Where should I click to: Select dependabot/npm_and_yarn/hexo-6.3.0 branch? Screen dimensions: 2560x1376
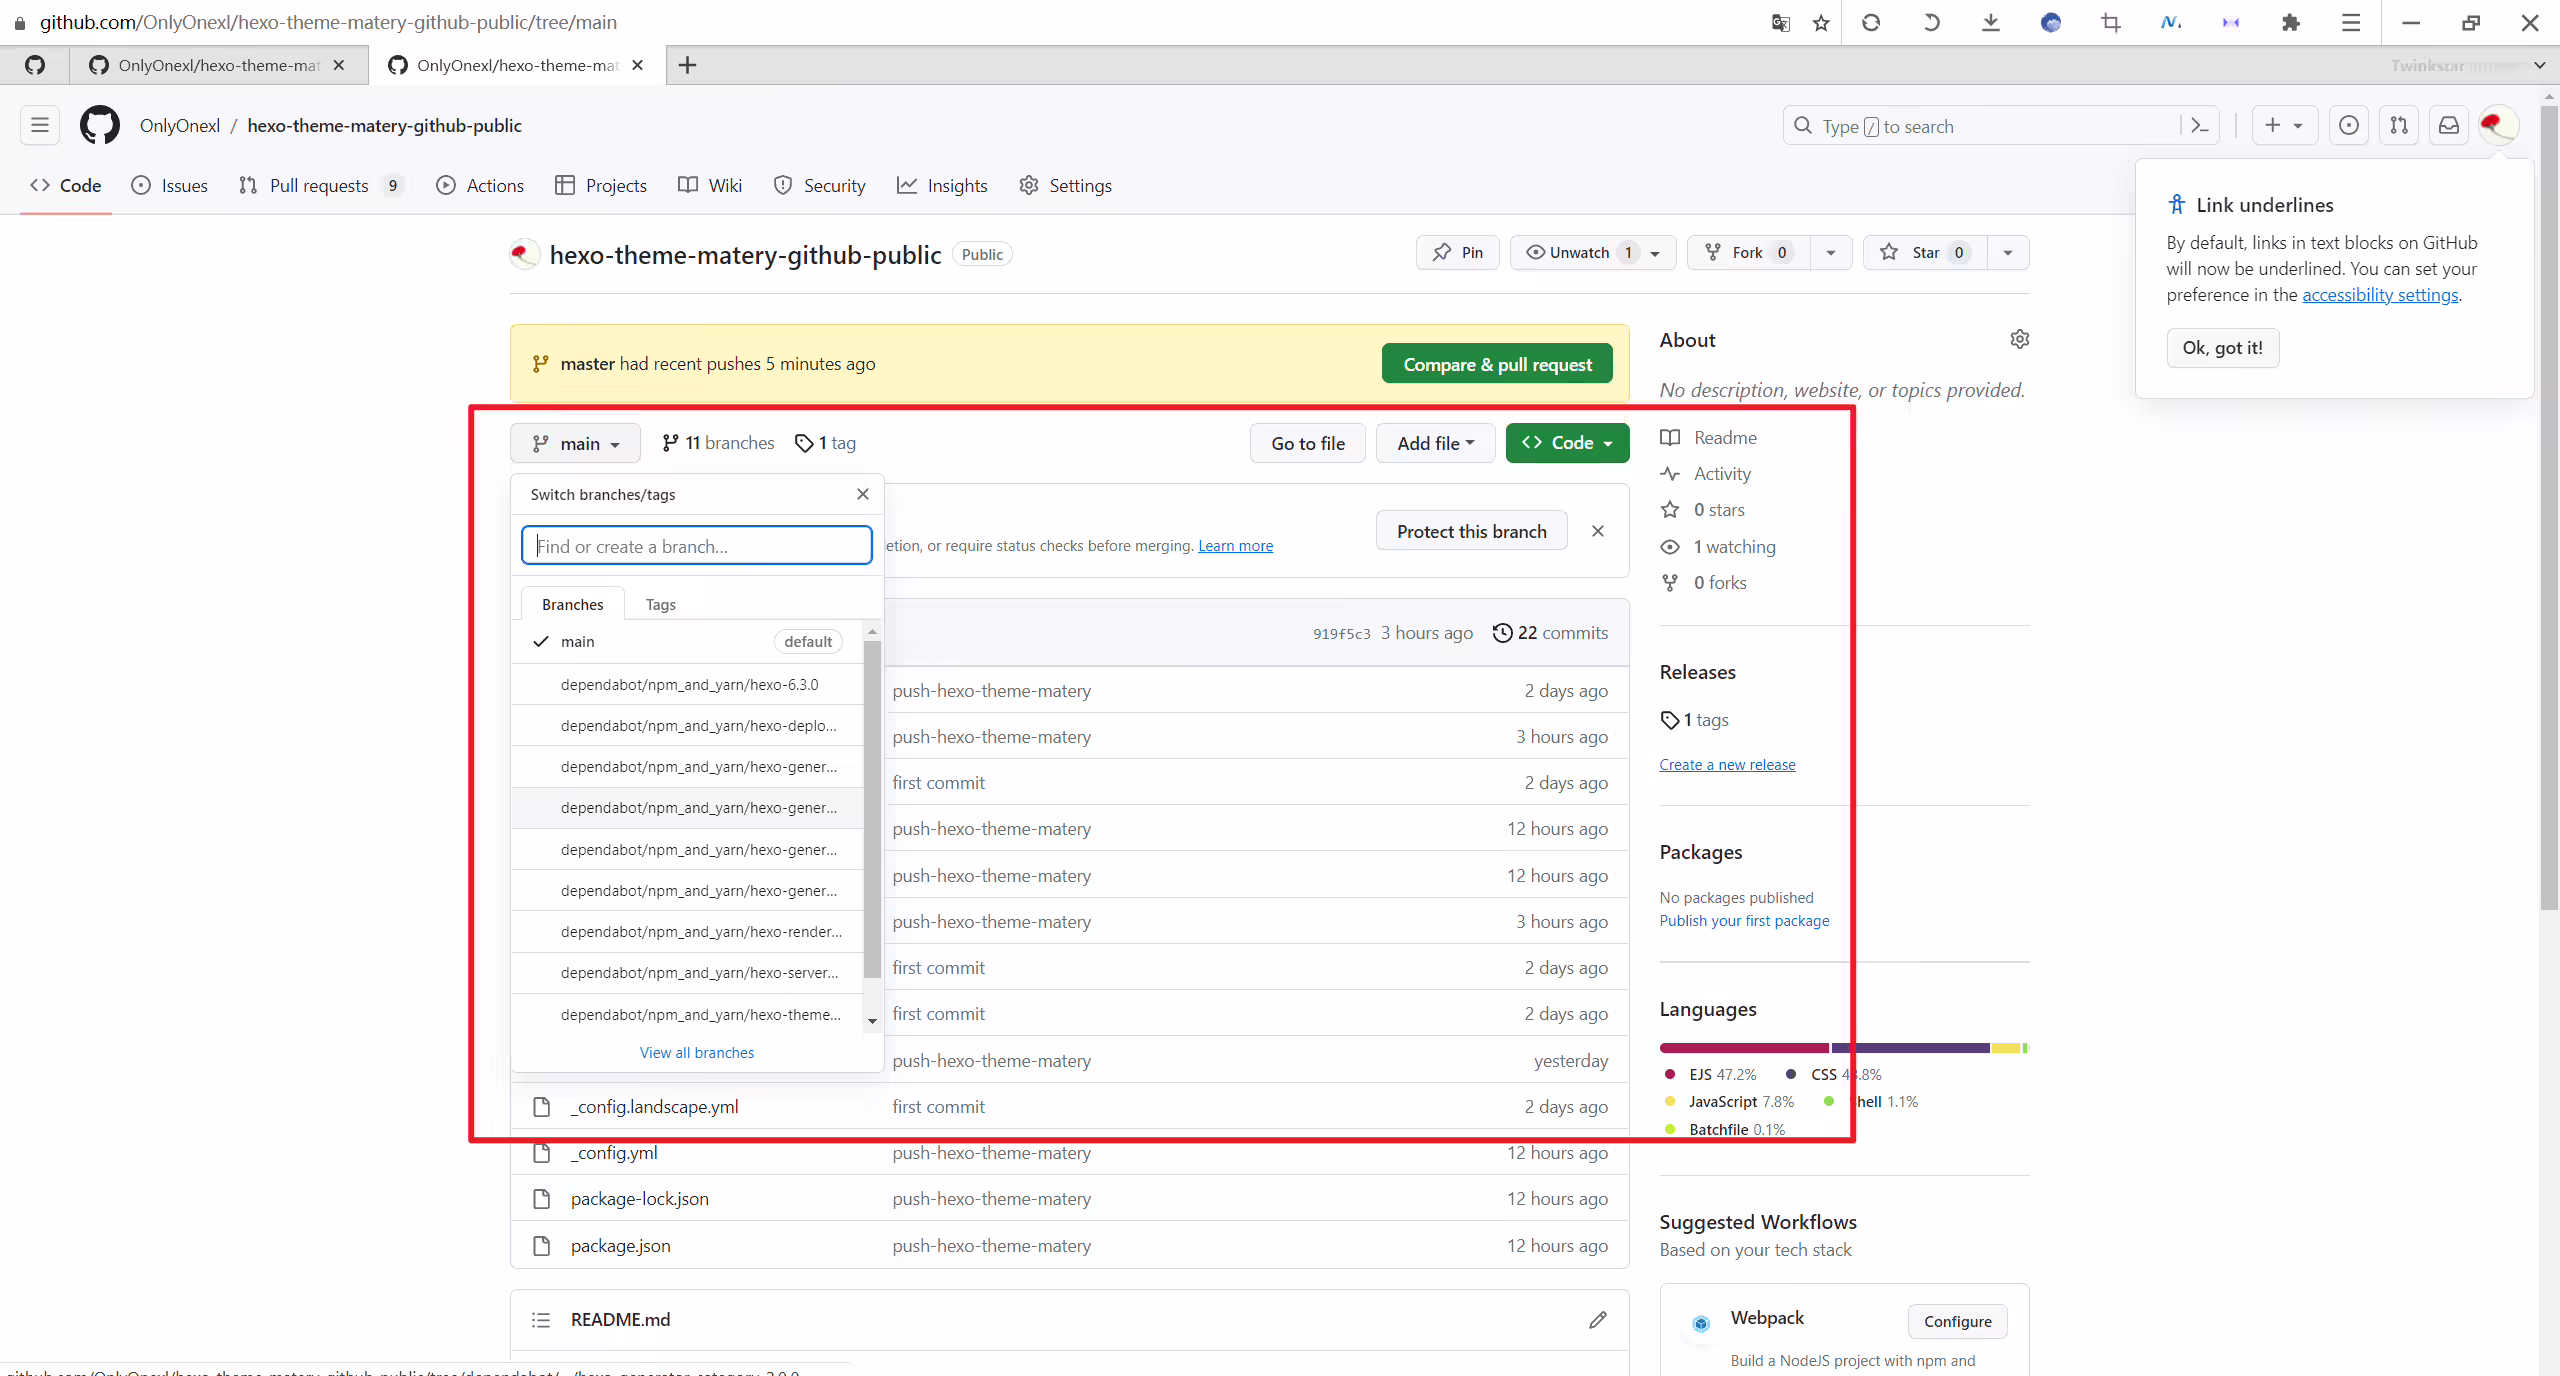(687, 684)
